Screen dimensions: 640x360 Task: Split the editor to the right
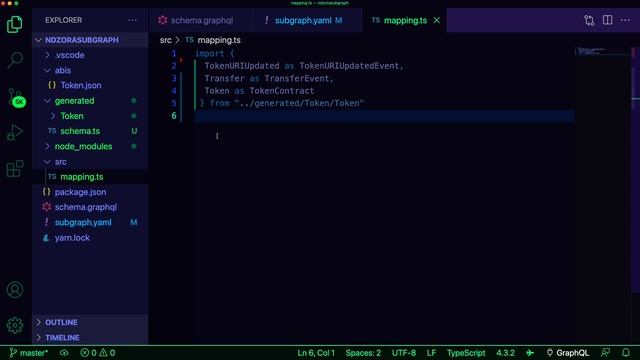point(607,20)
